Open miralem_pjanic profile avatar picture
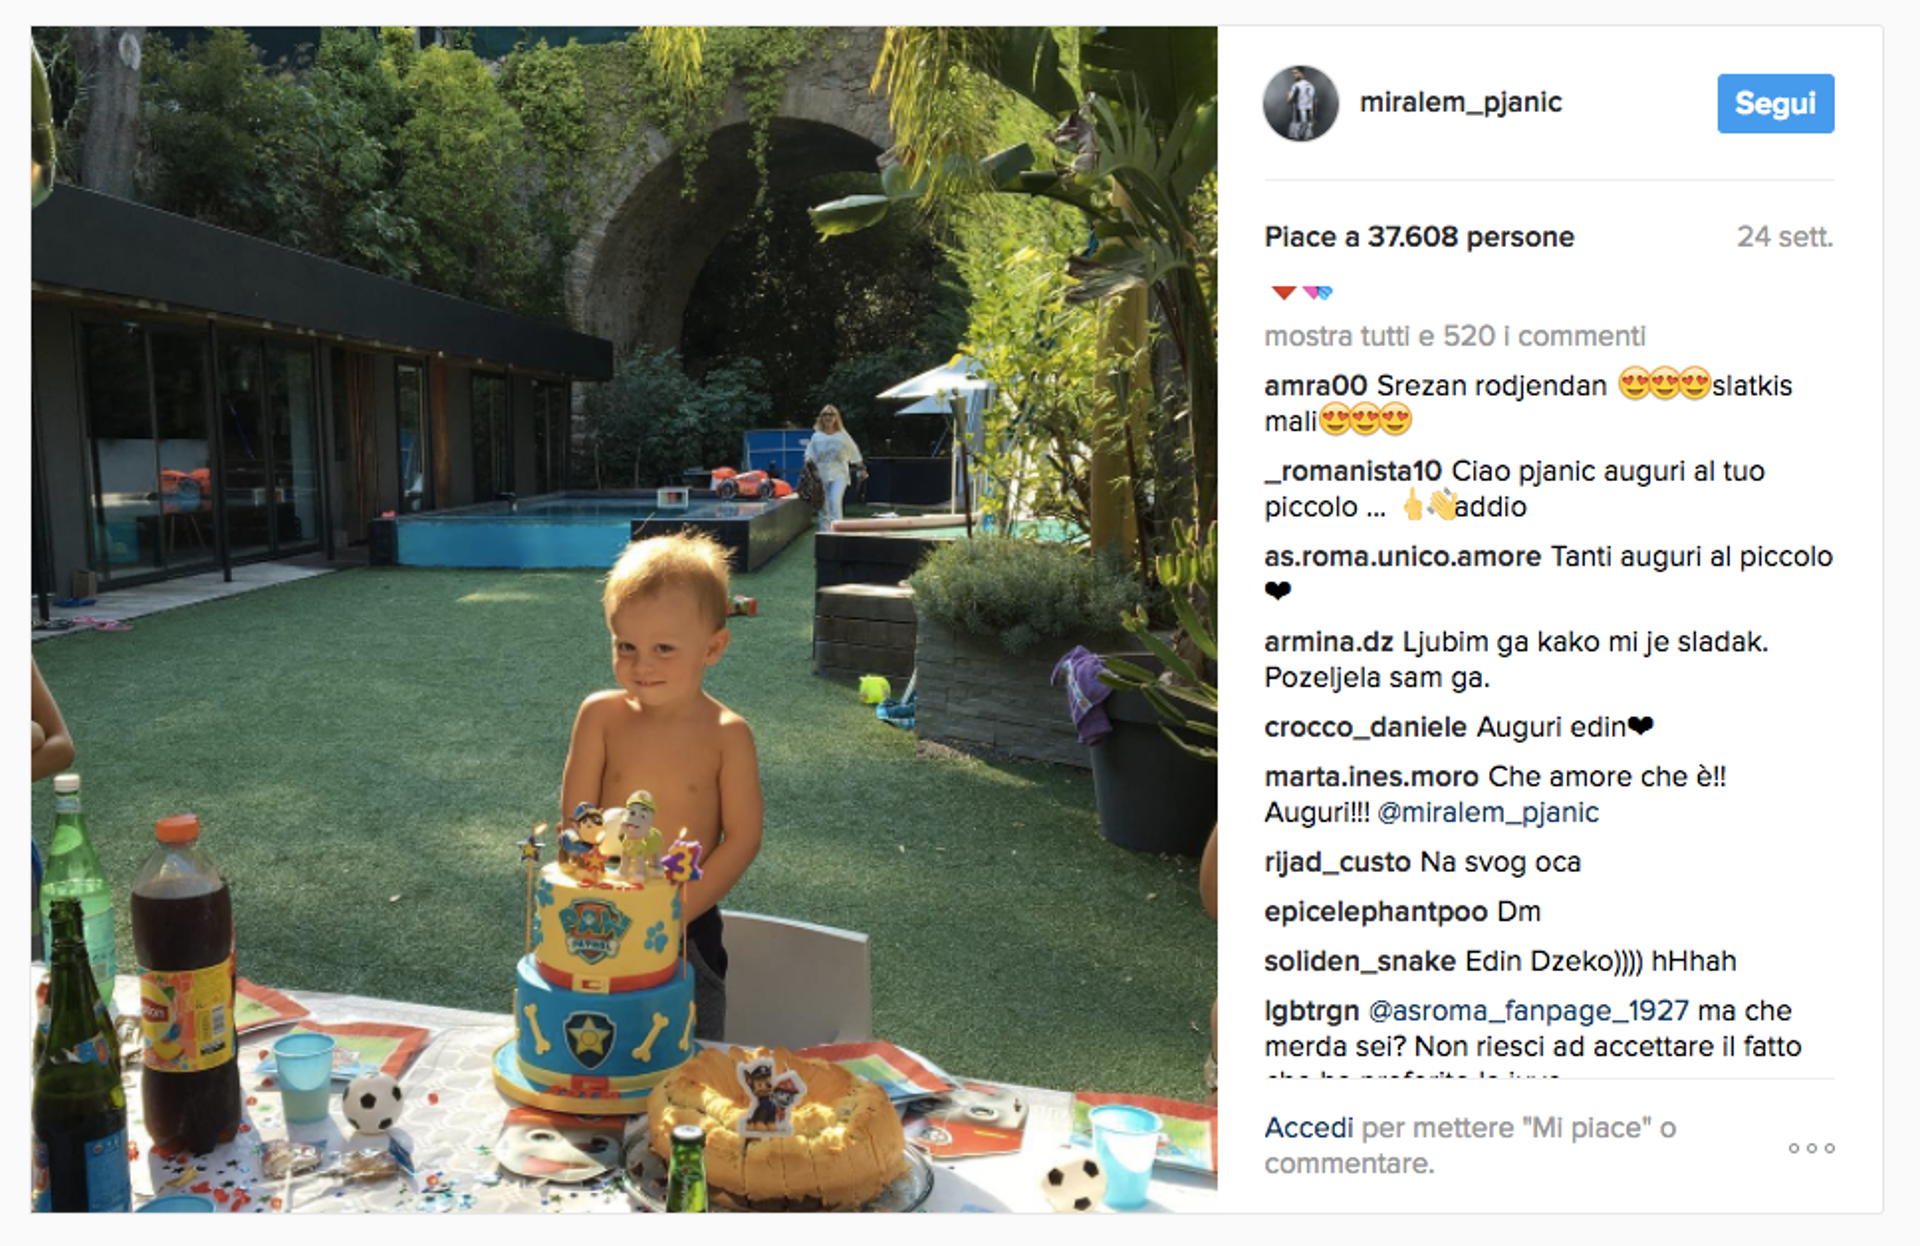Viewport: 1920px width, 1246px height. (x=1300, y=103)
